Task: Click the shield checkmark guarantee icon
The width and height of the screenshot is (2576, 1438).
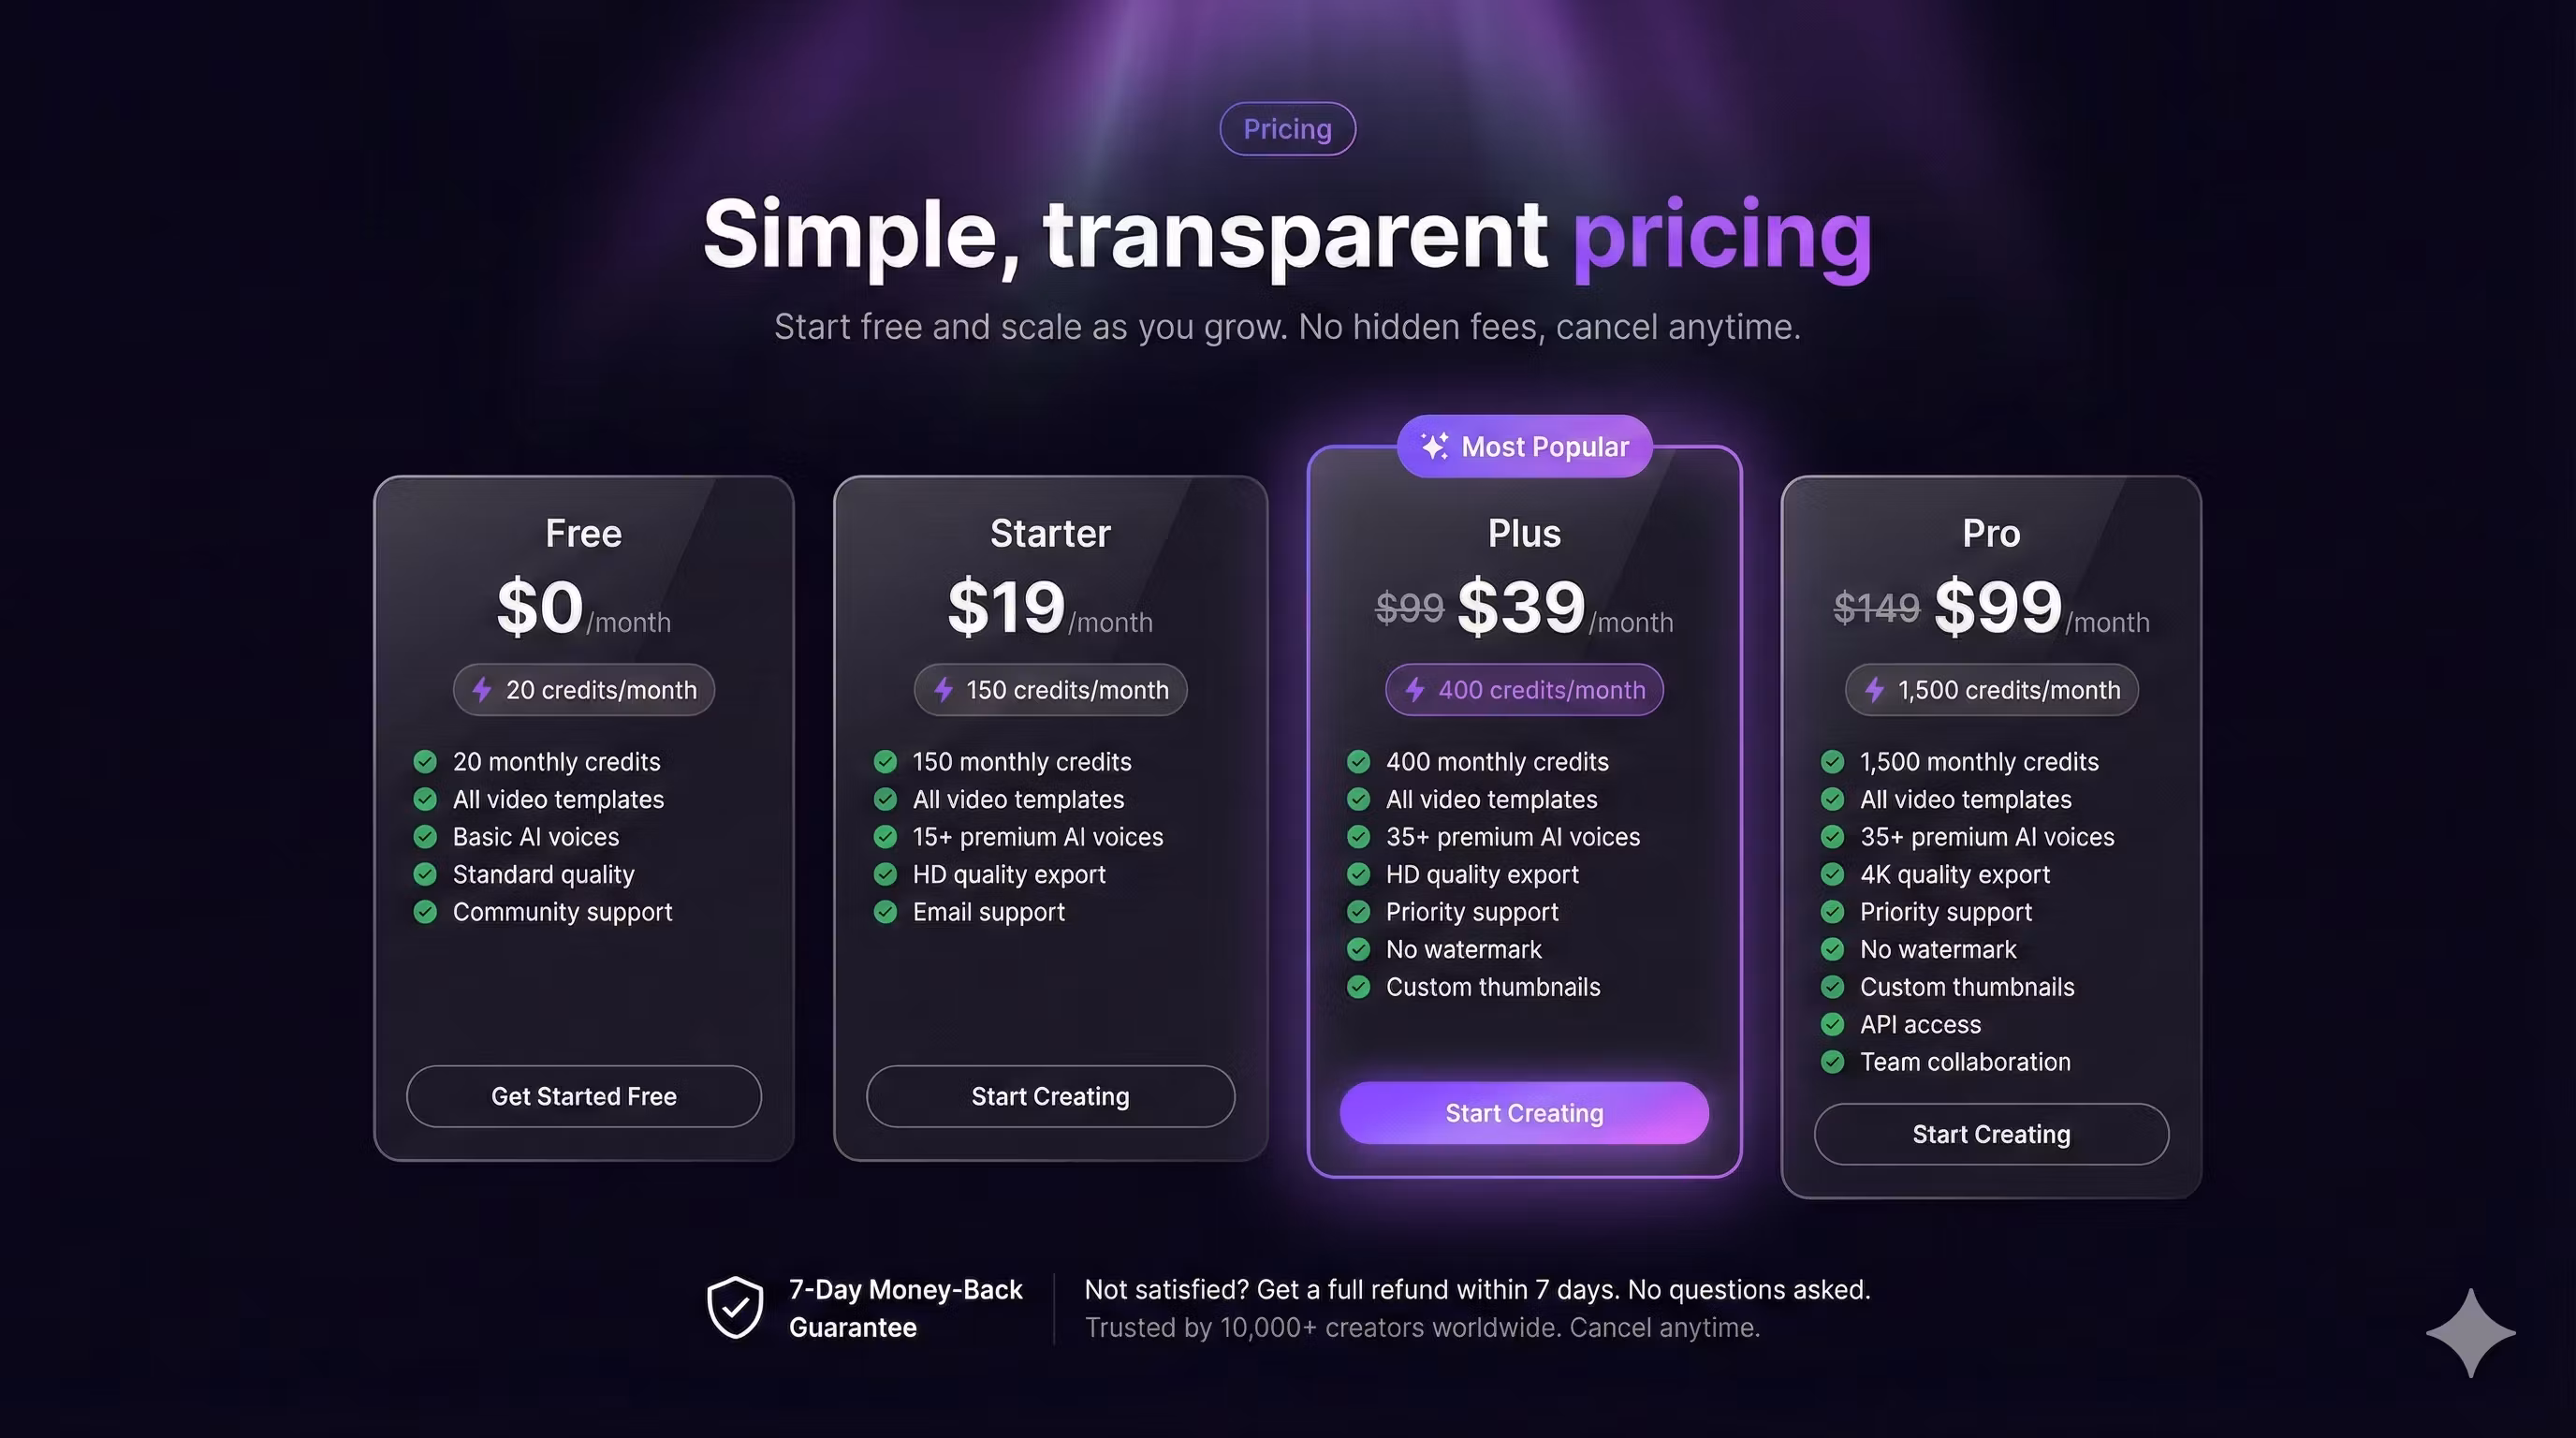Action: coord(735,1307)
